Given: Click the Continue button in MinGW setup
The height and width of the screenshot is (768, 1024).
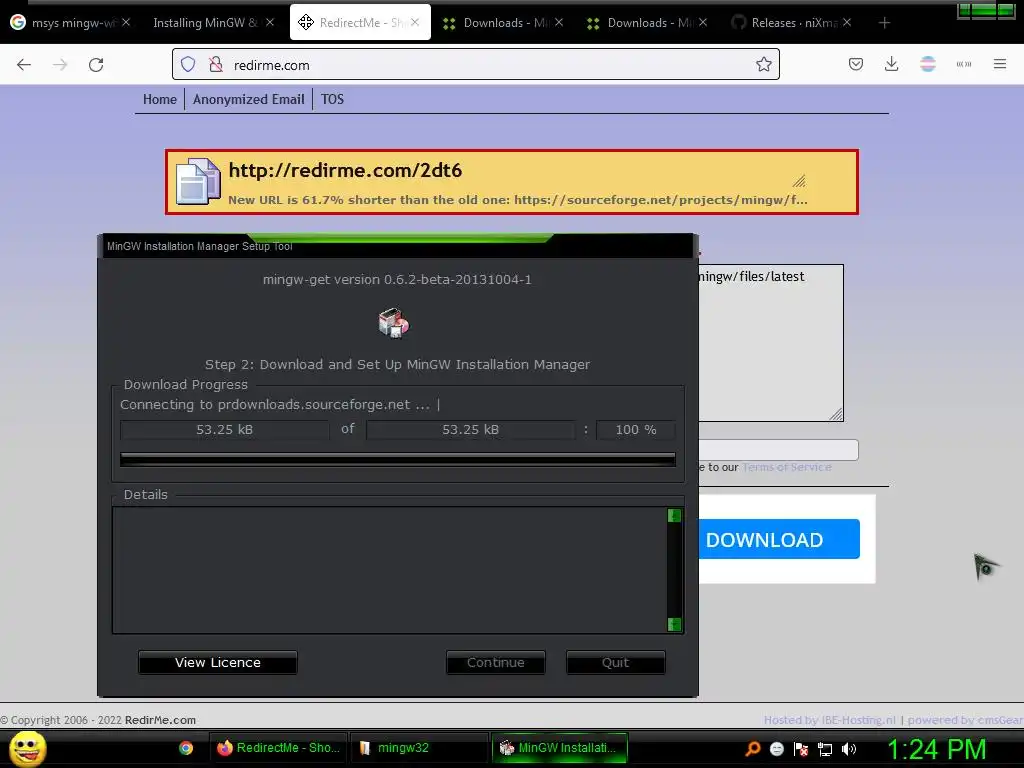Looking at the screenshot, I should tap(496, 662).
